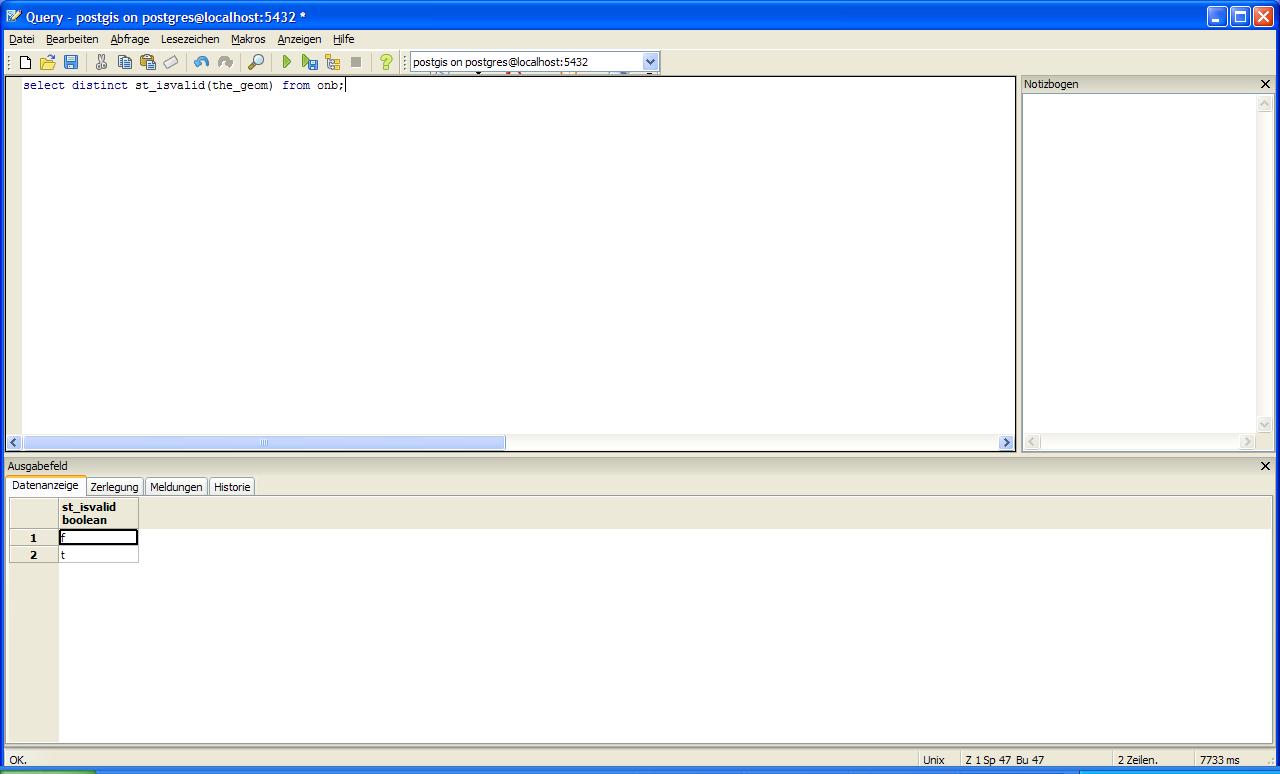Click the Cut scissors icon
The width and height of the screenshot is (1280, 774).
pos(101,62)
